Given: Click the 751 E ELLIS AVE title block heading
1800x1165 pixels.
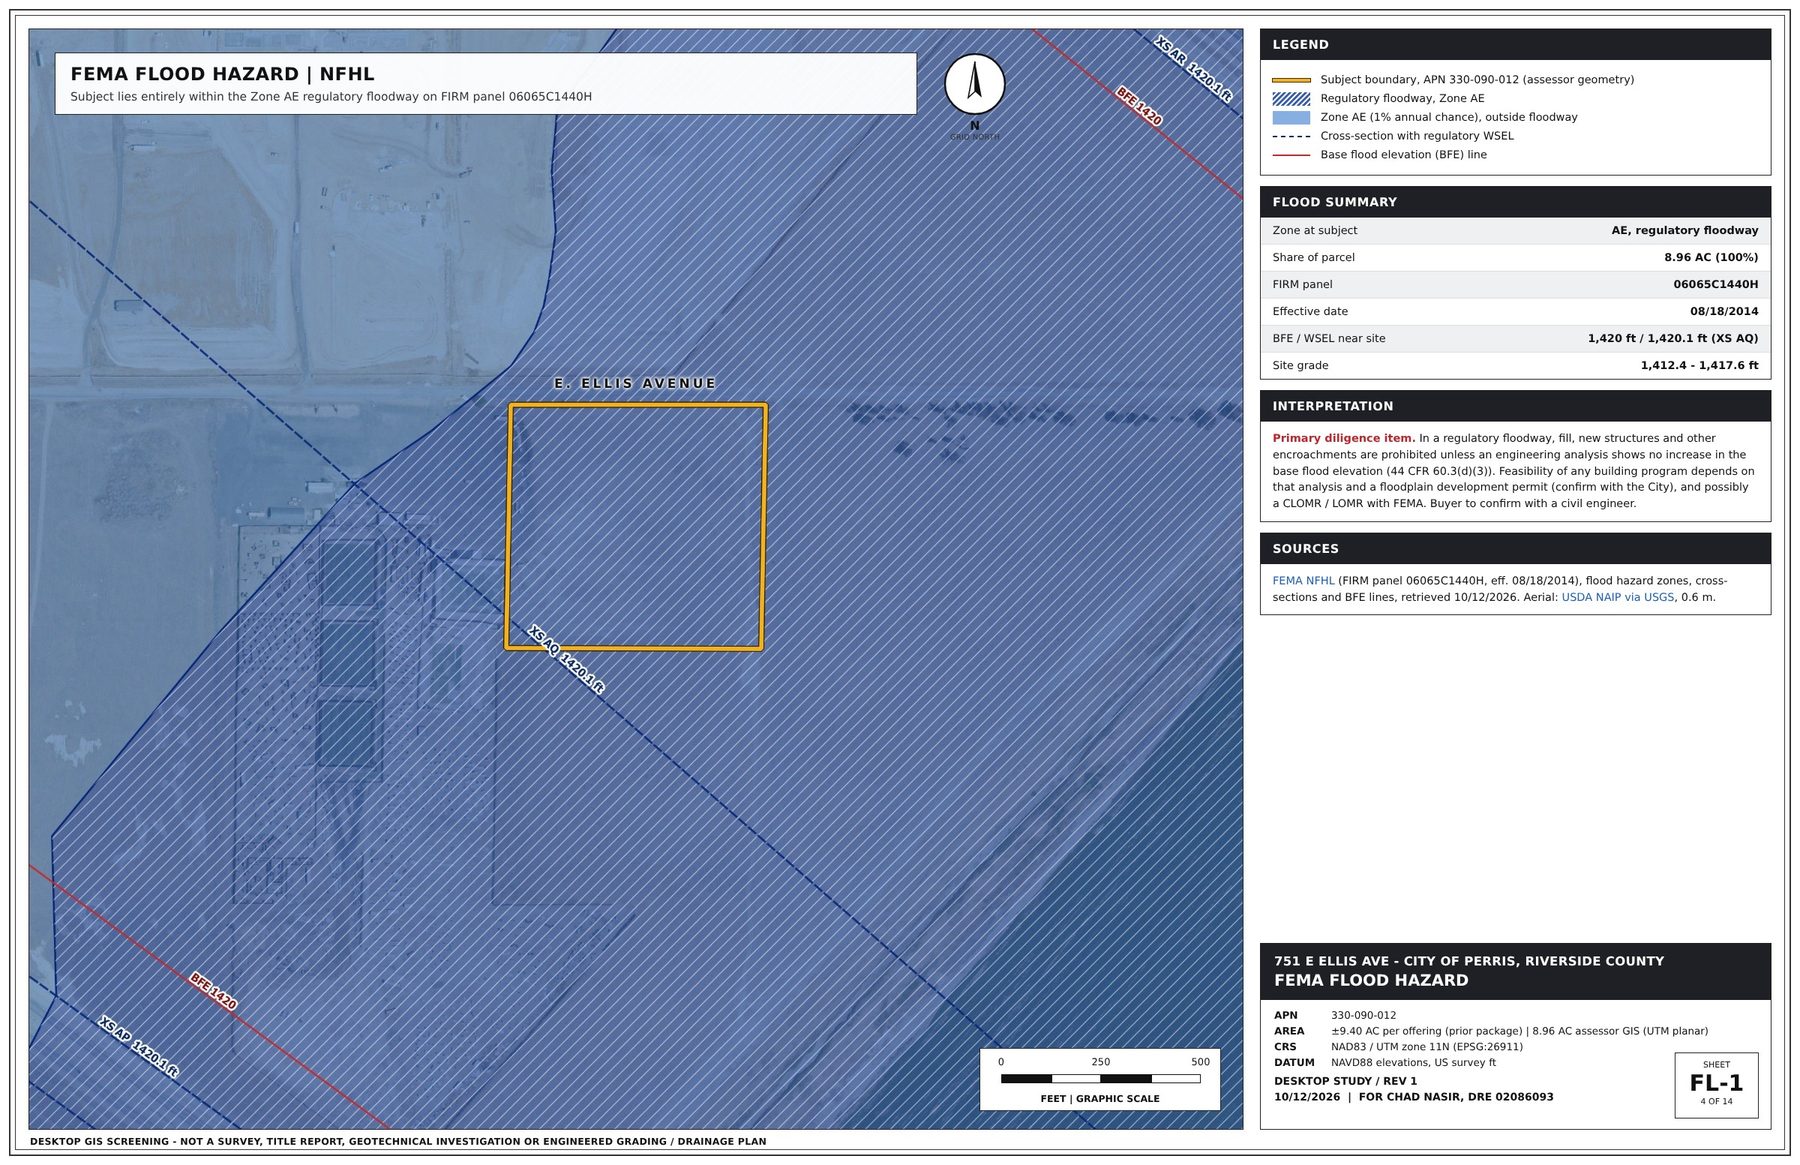Looking at the screenshot, I should [1468, 961].
